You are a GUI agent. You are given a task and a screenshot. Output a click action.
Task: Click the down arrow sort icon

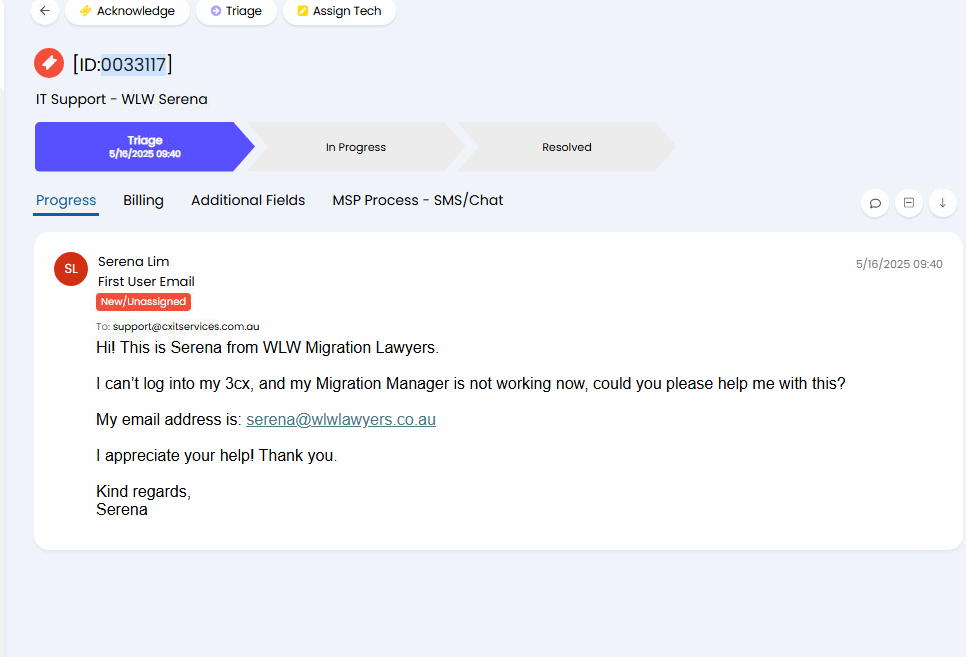[x=943, y=203]
